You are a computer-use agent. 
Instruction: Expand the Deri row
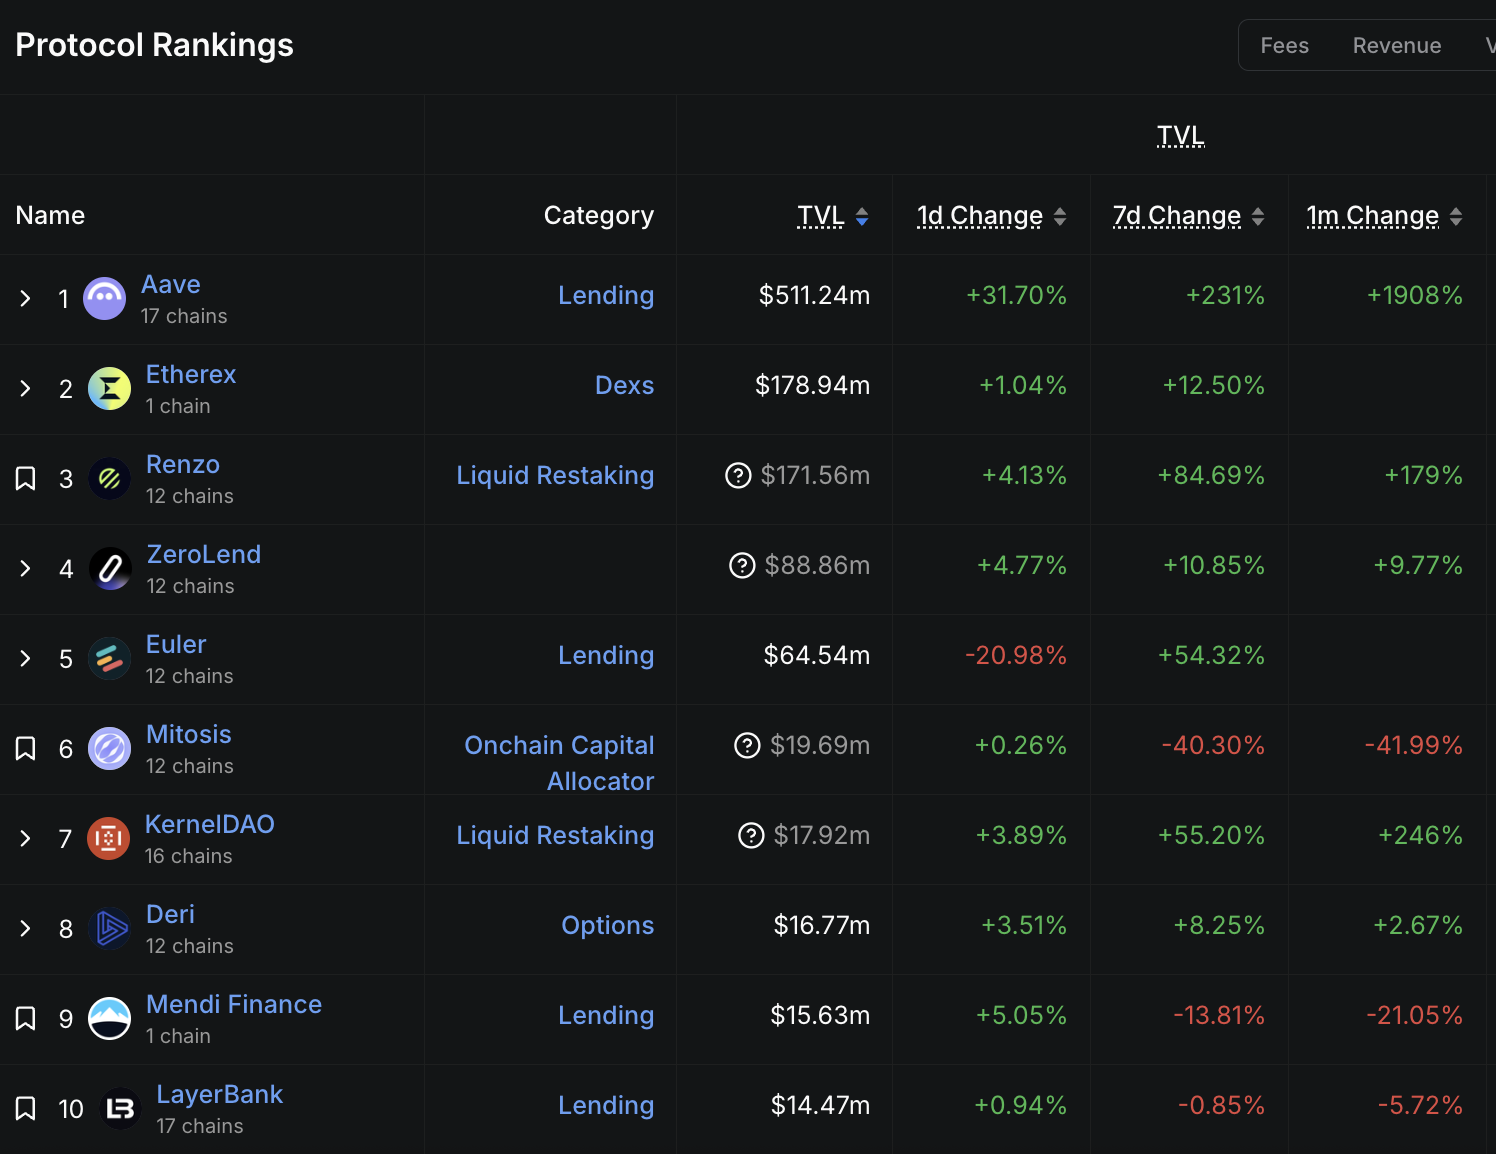click(x=26, y=928)
